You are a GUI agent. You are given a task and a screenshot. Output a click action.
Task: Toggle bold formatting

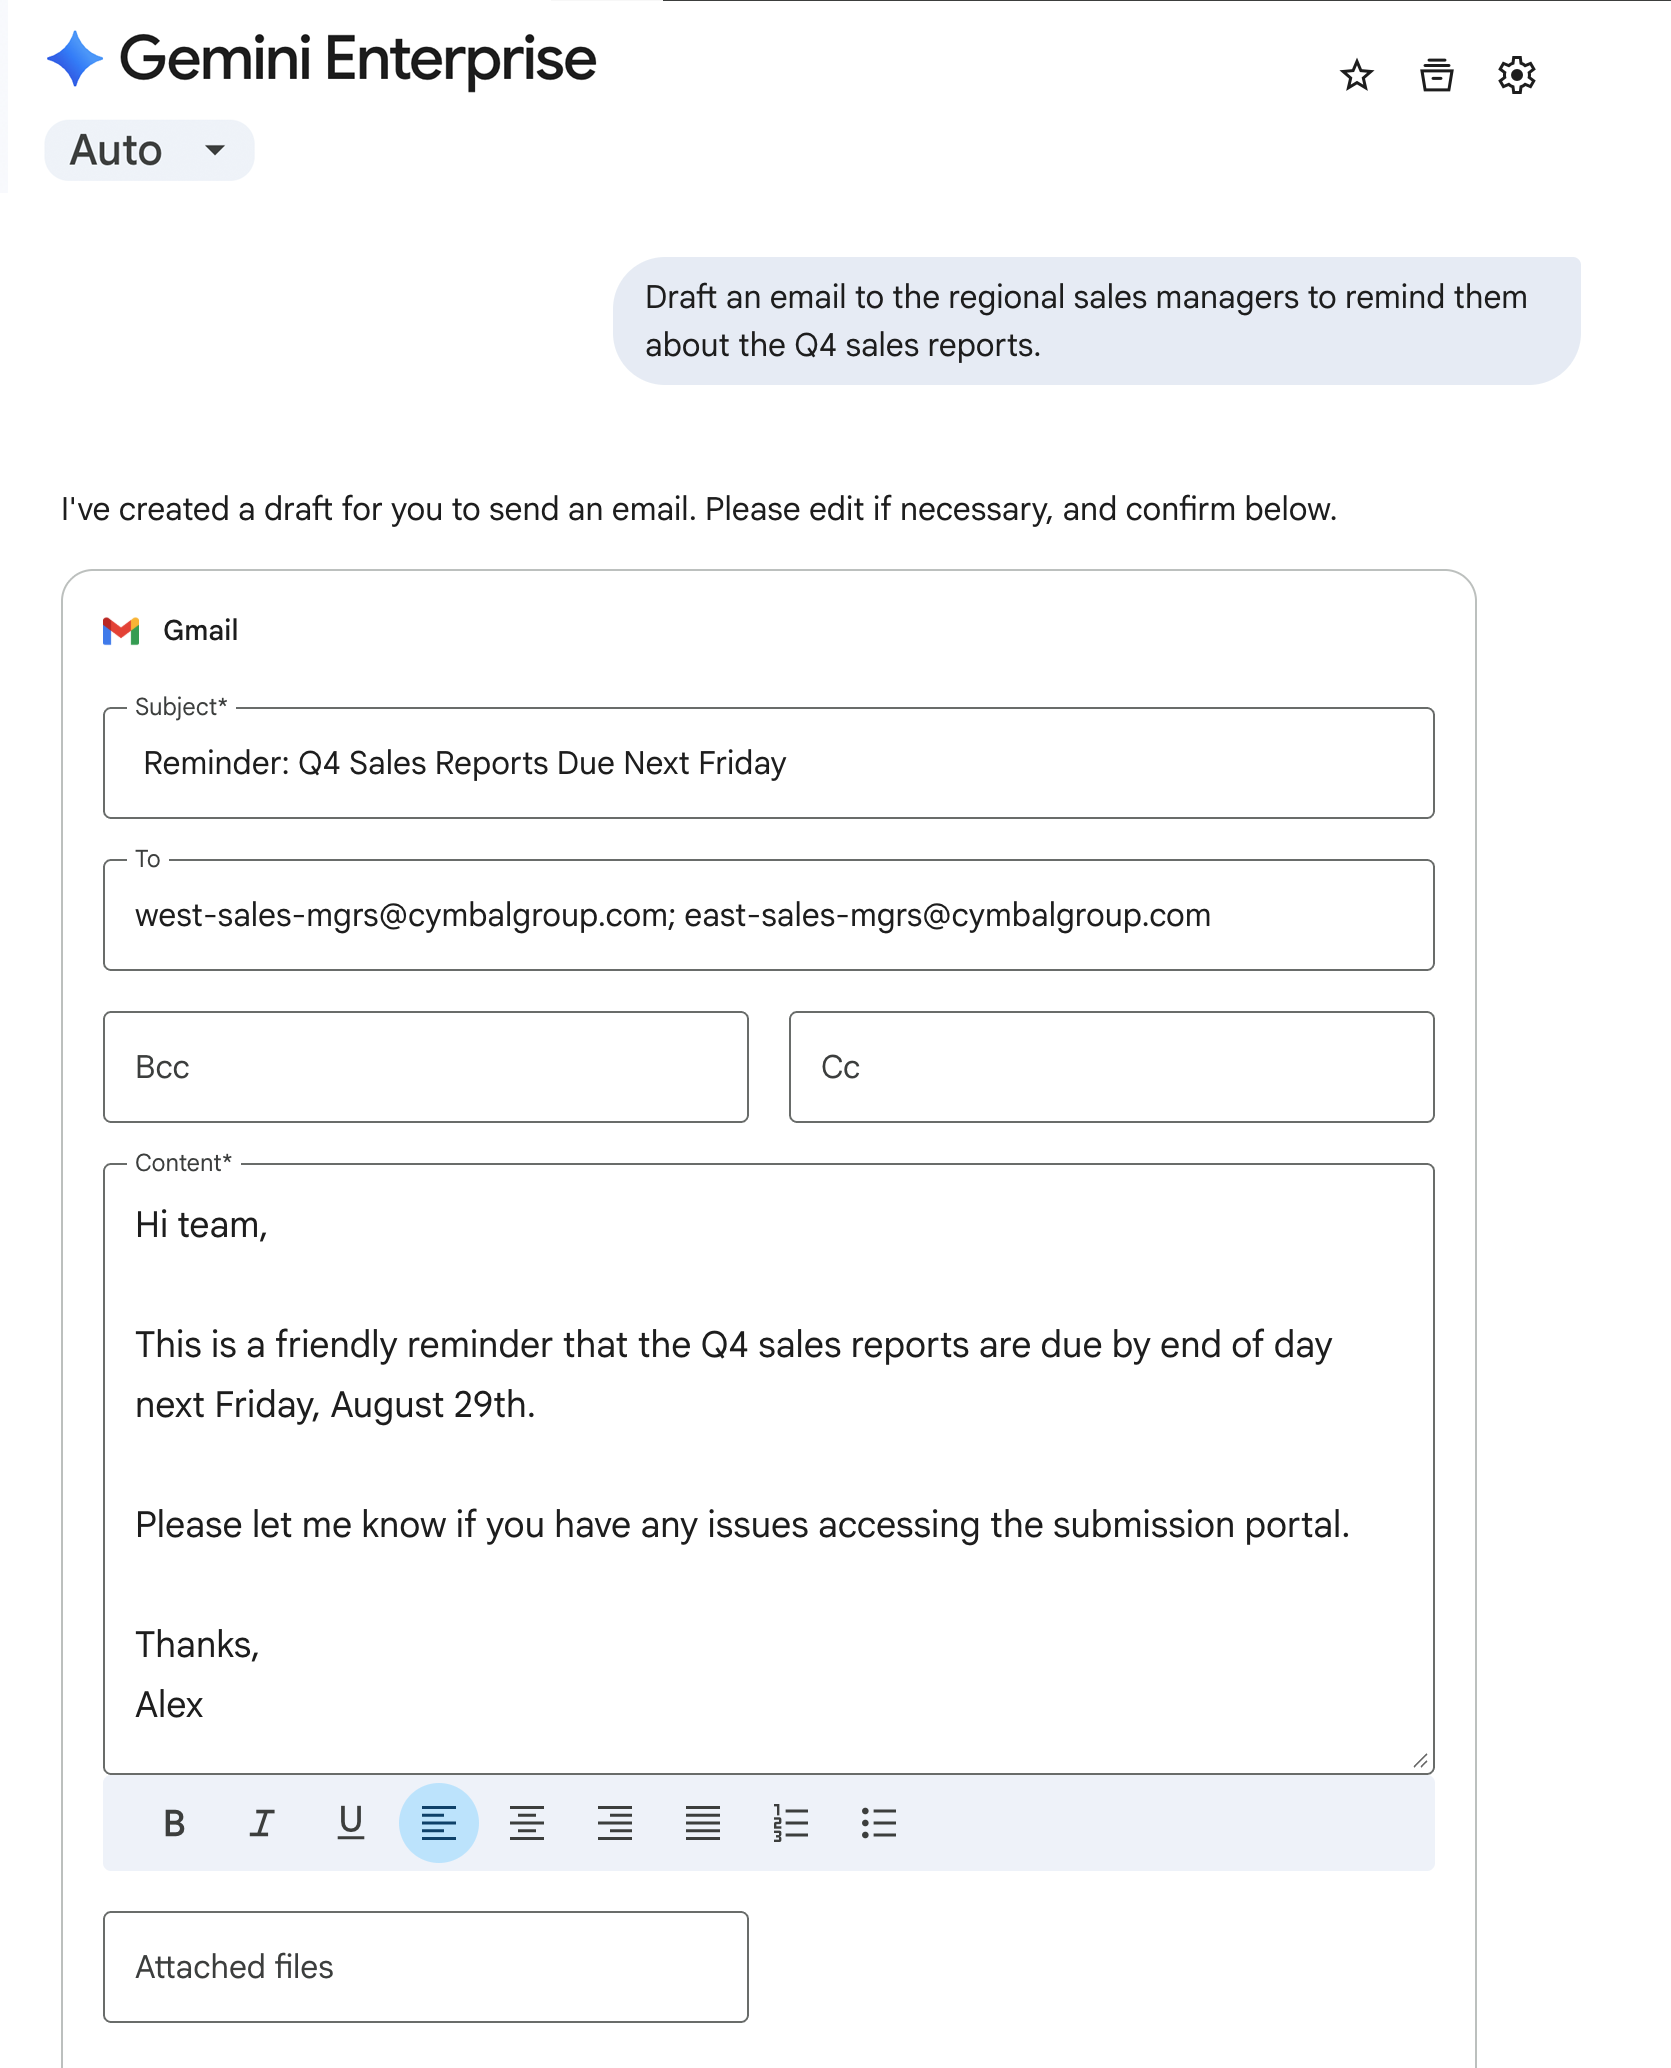click(x=173, y=1822)
